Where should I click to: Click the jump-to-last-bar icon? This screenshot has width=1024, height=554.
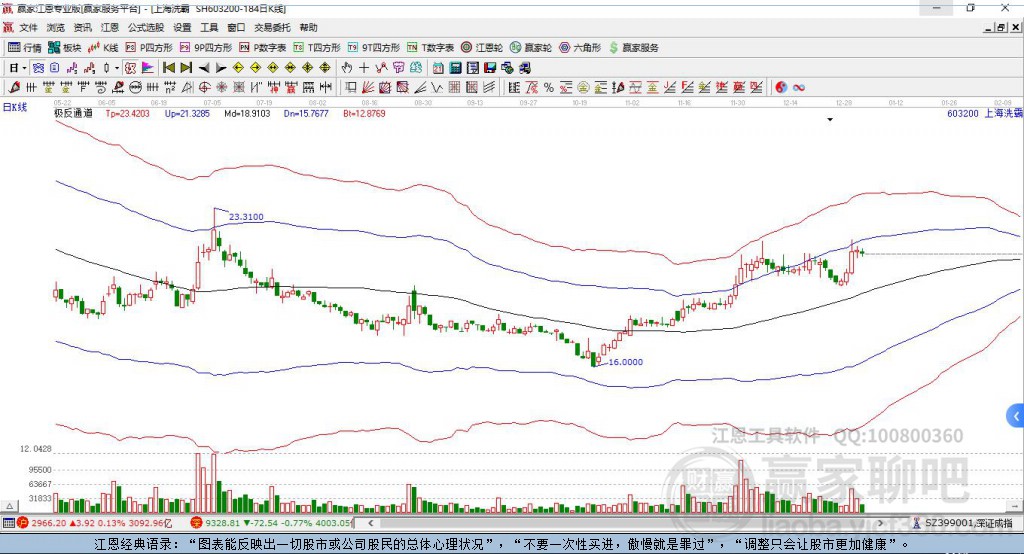click(x=186, y=68)
